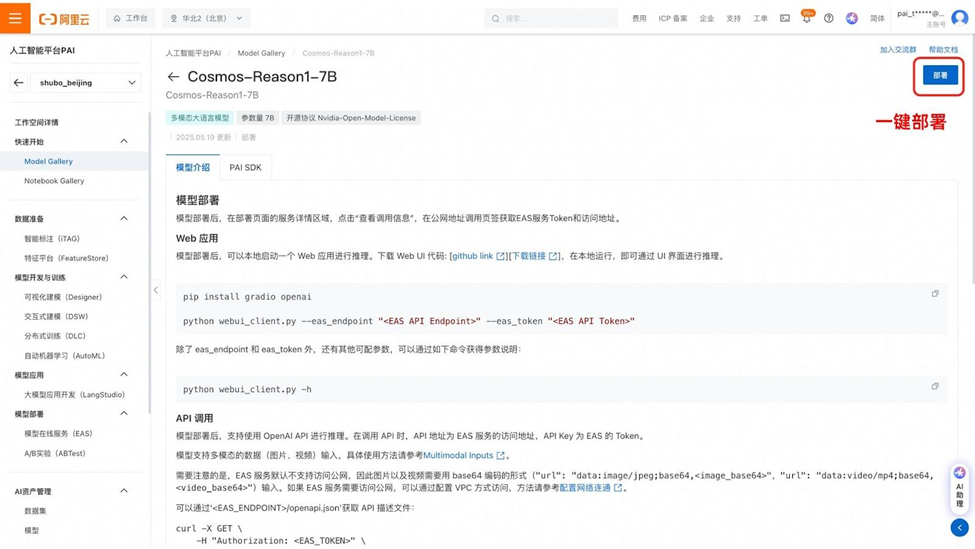Open the AI assistant floating button
975x549 pixels.
(959, 487)
